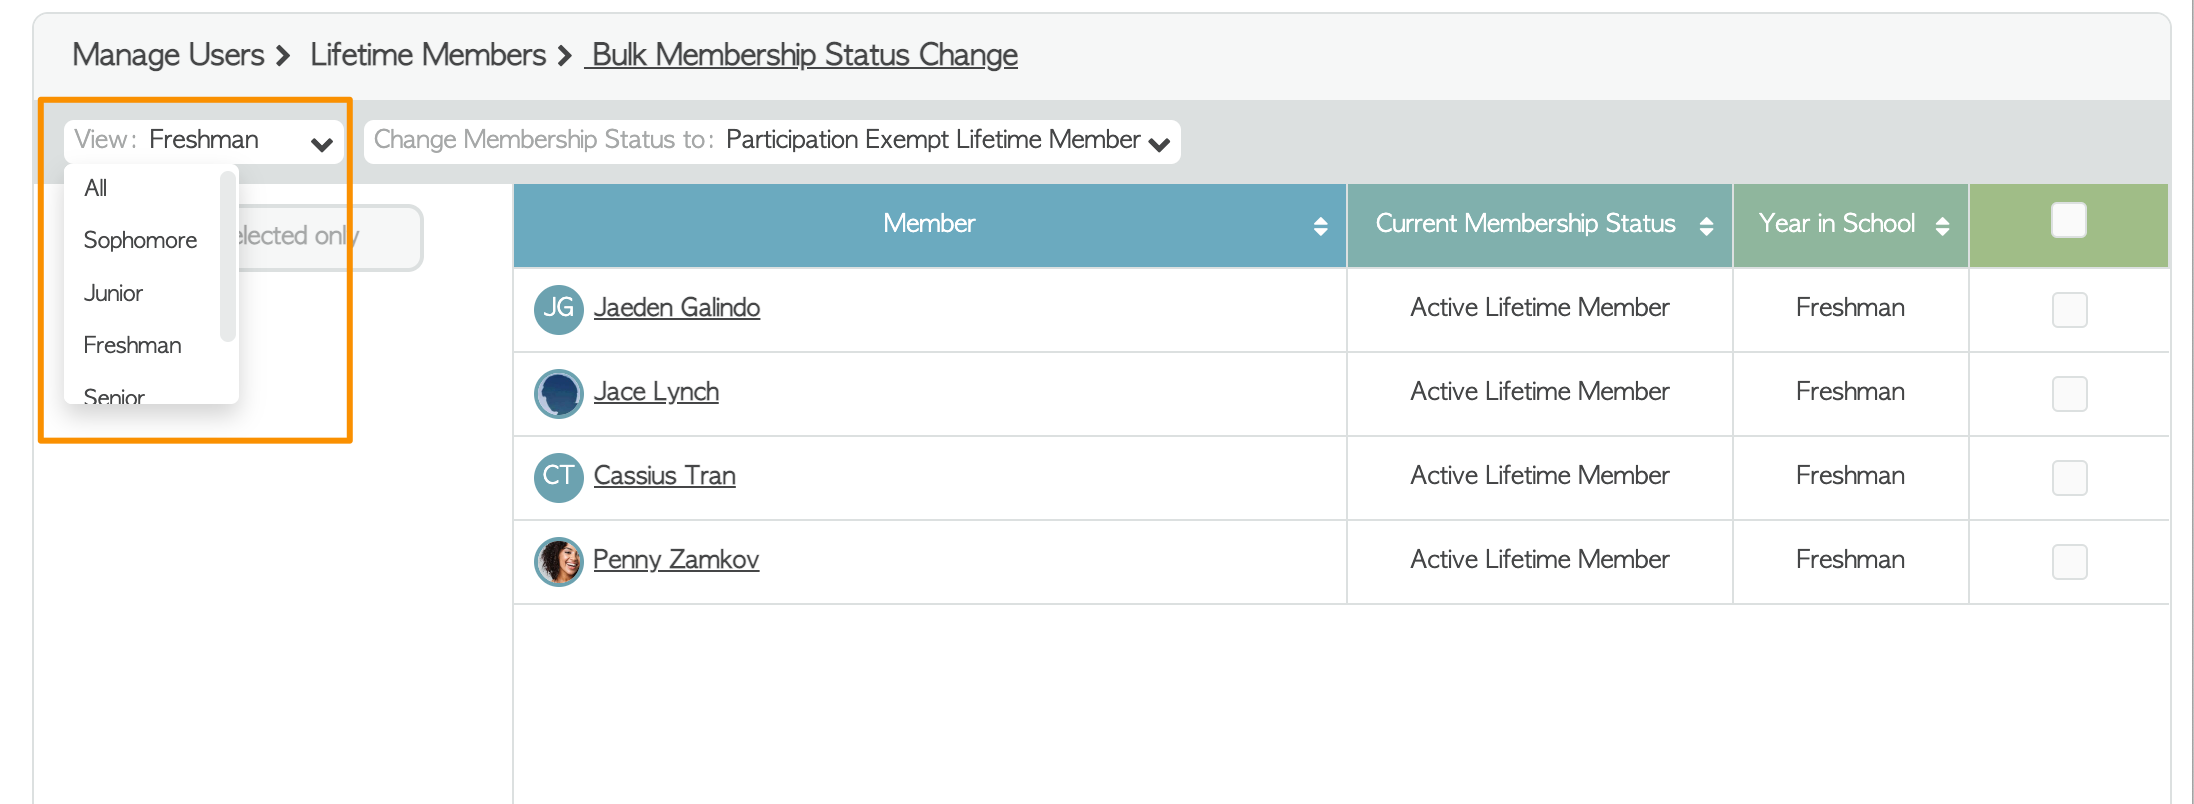Viewport: 2194px width, 804px height.
Task: Choose Junior from the View list
Action: click(113, 293)
